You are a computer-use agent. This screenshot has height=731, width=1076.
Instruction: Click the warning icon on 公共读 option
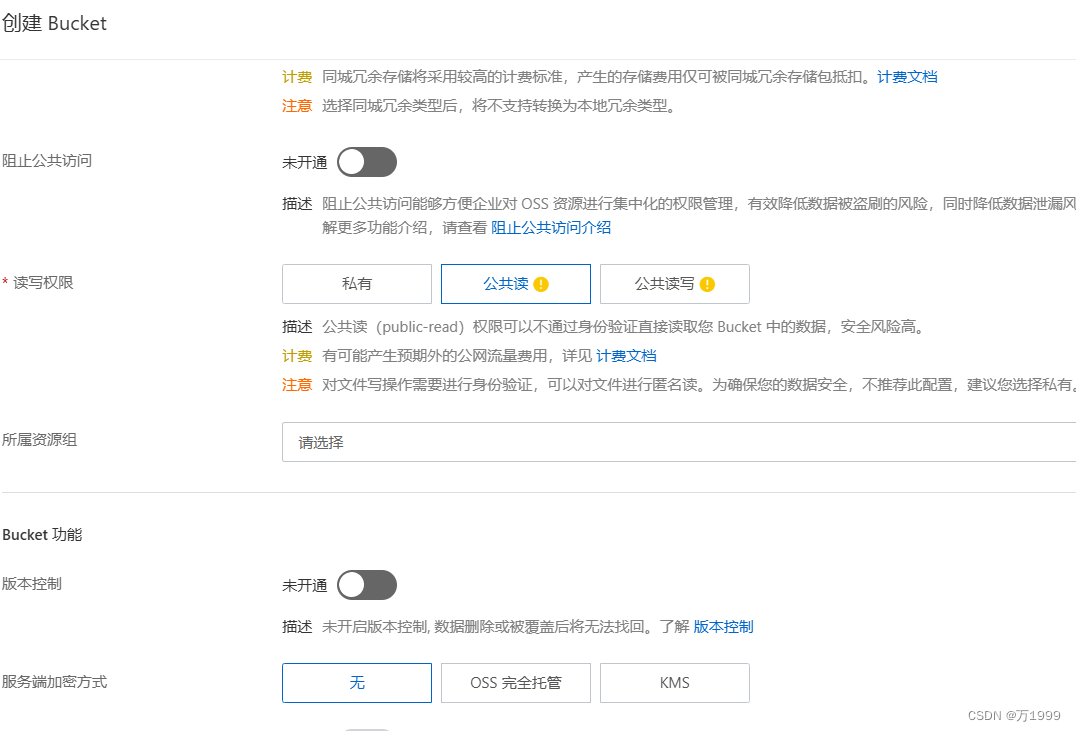tap(541, 284)
